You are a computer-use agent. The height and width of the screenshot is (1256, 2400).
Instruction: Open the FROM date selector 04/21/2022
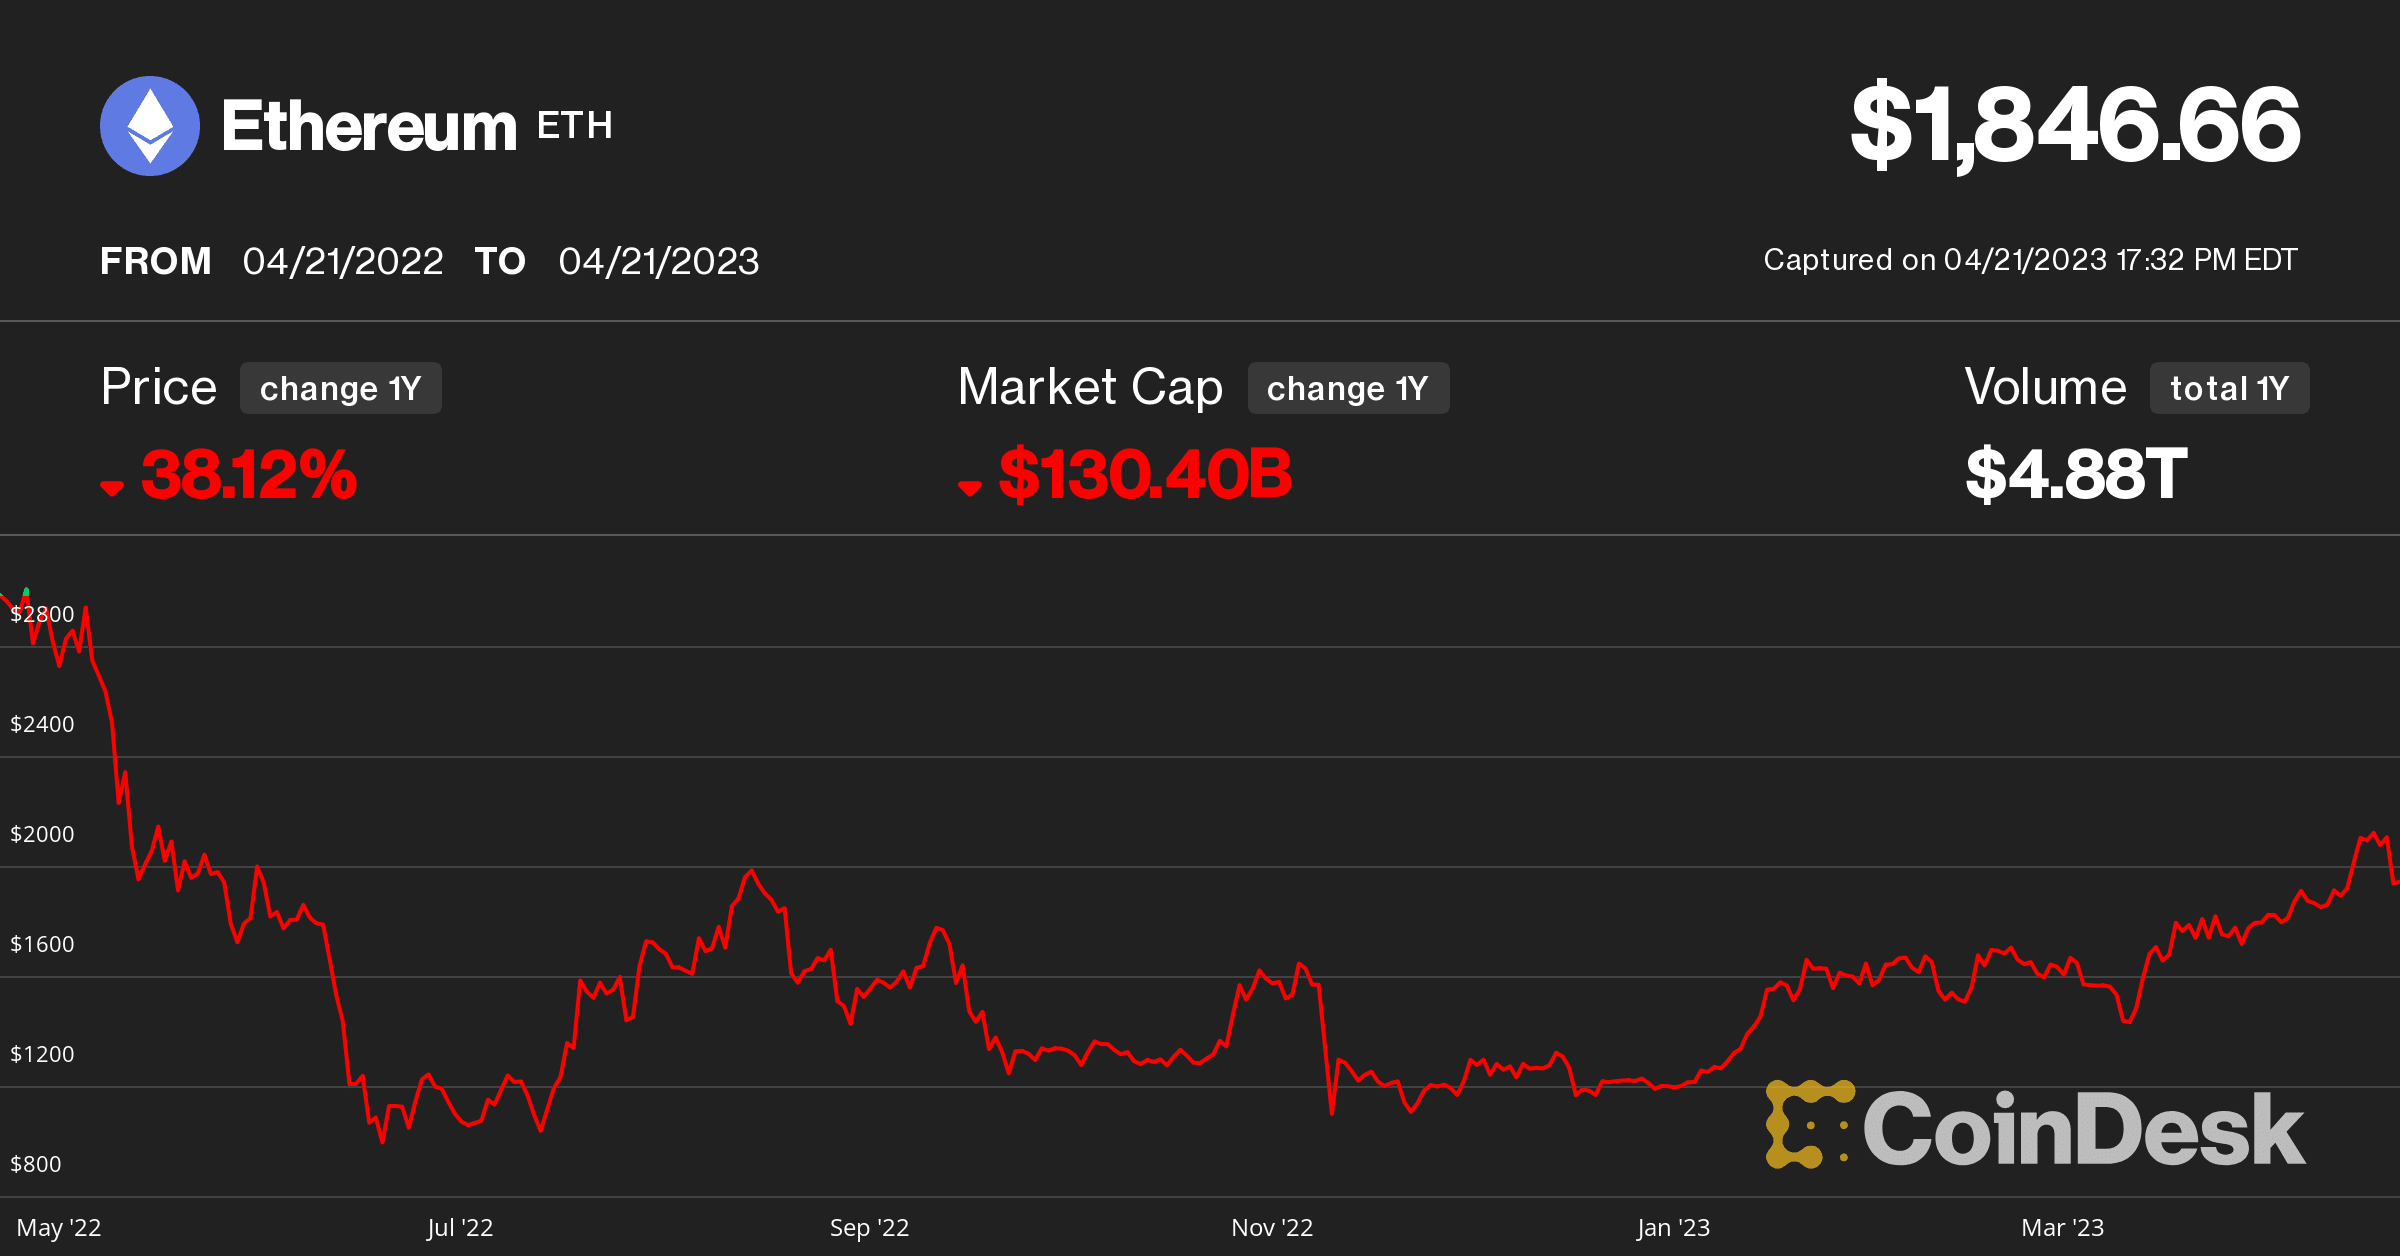pyautogui.click(x=344, y=261)
